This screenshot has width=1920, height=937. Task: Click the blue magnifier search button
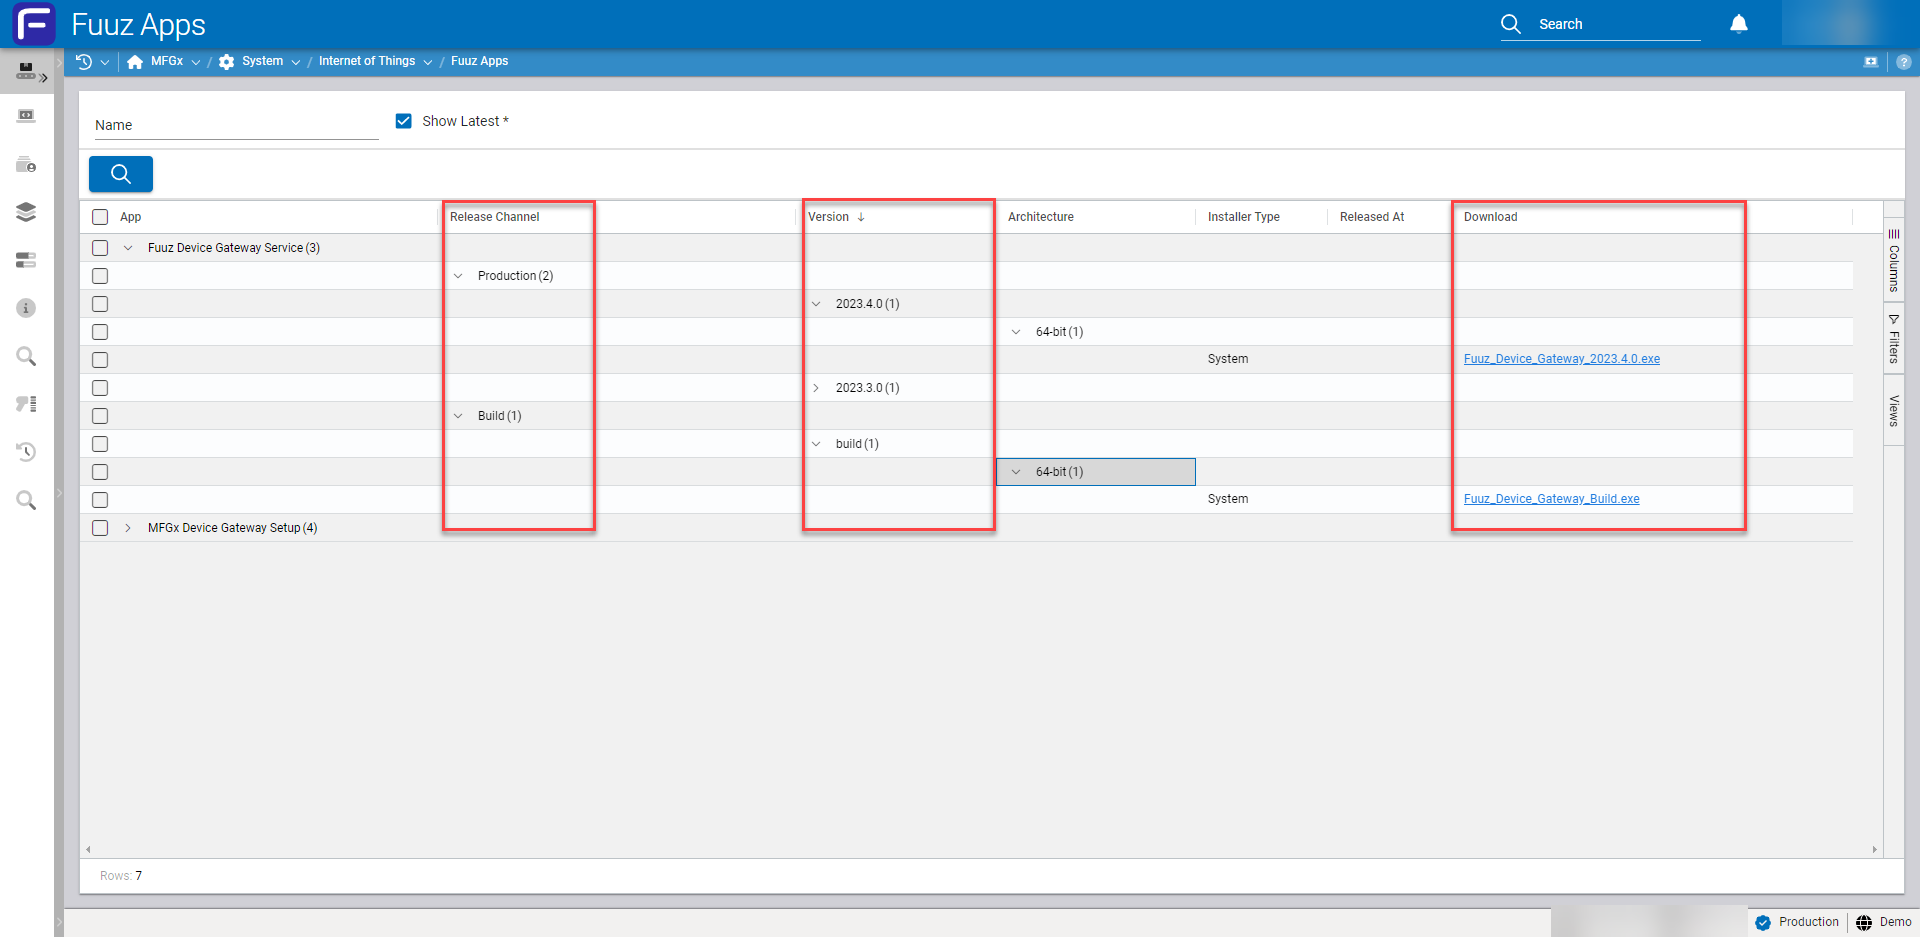(x=121, y=174)
